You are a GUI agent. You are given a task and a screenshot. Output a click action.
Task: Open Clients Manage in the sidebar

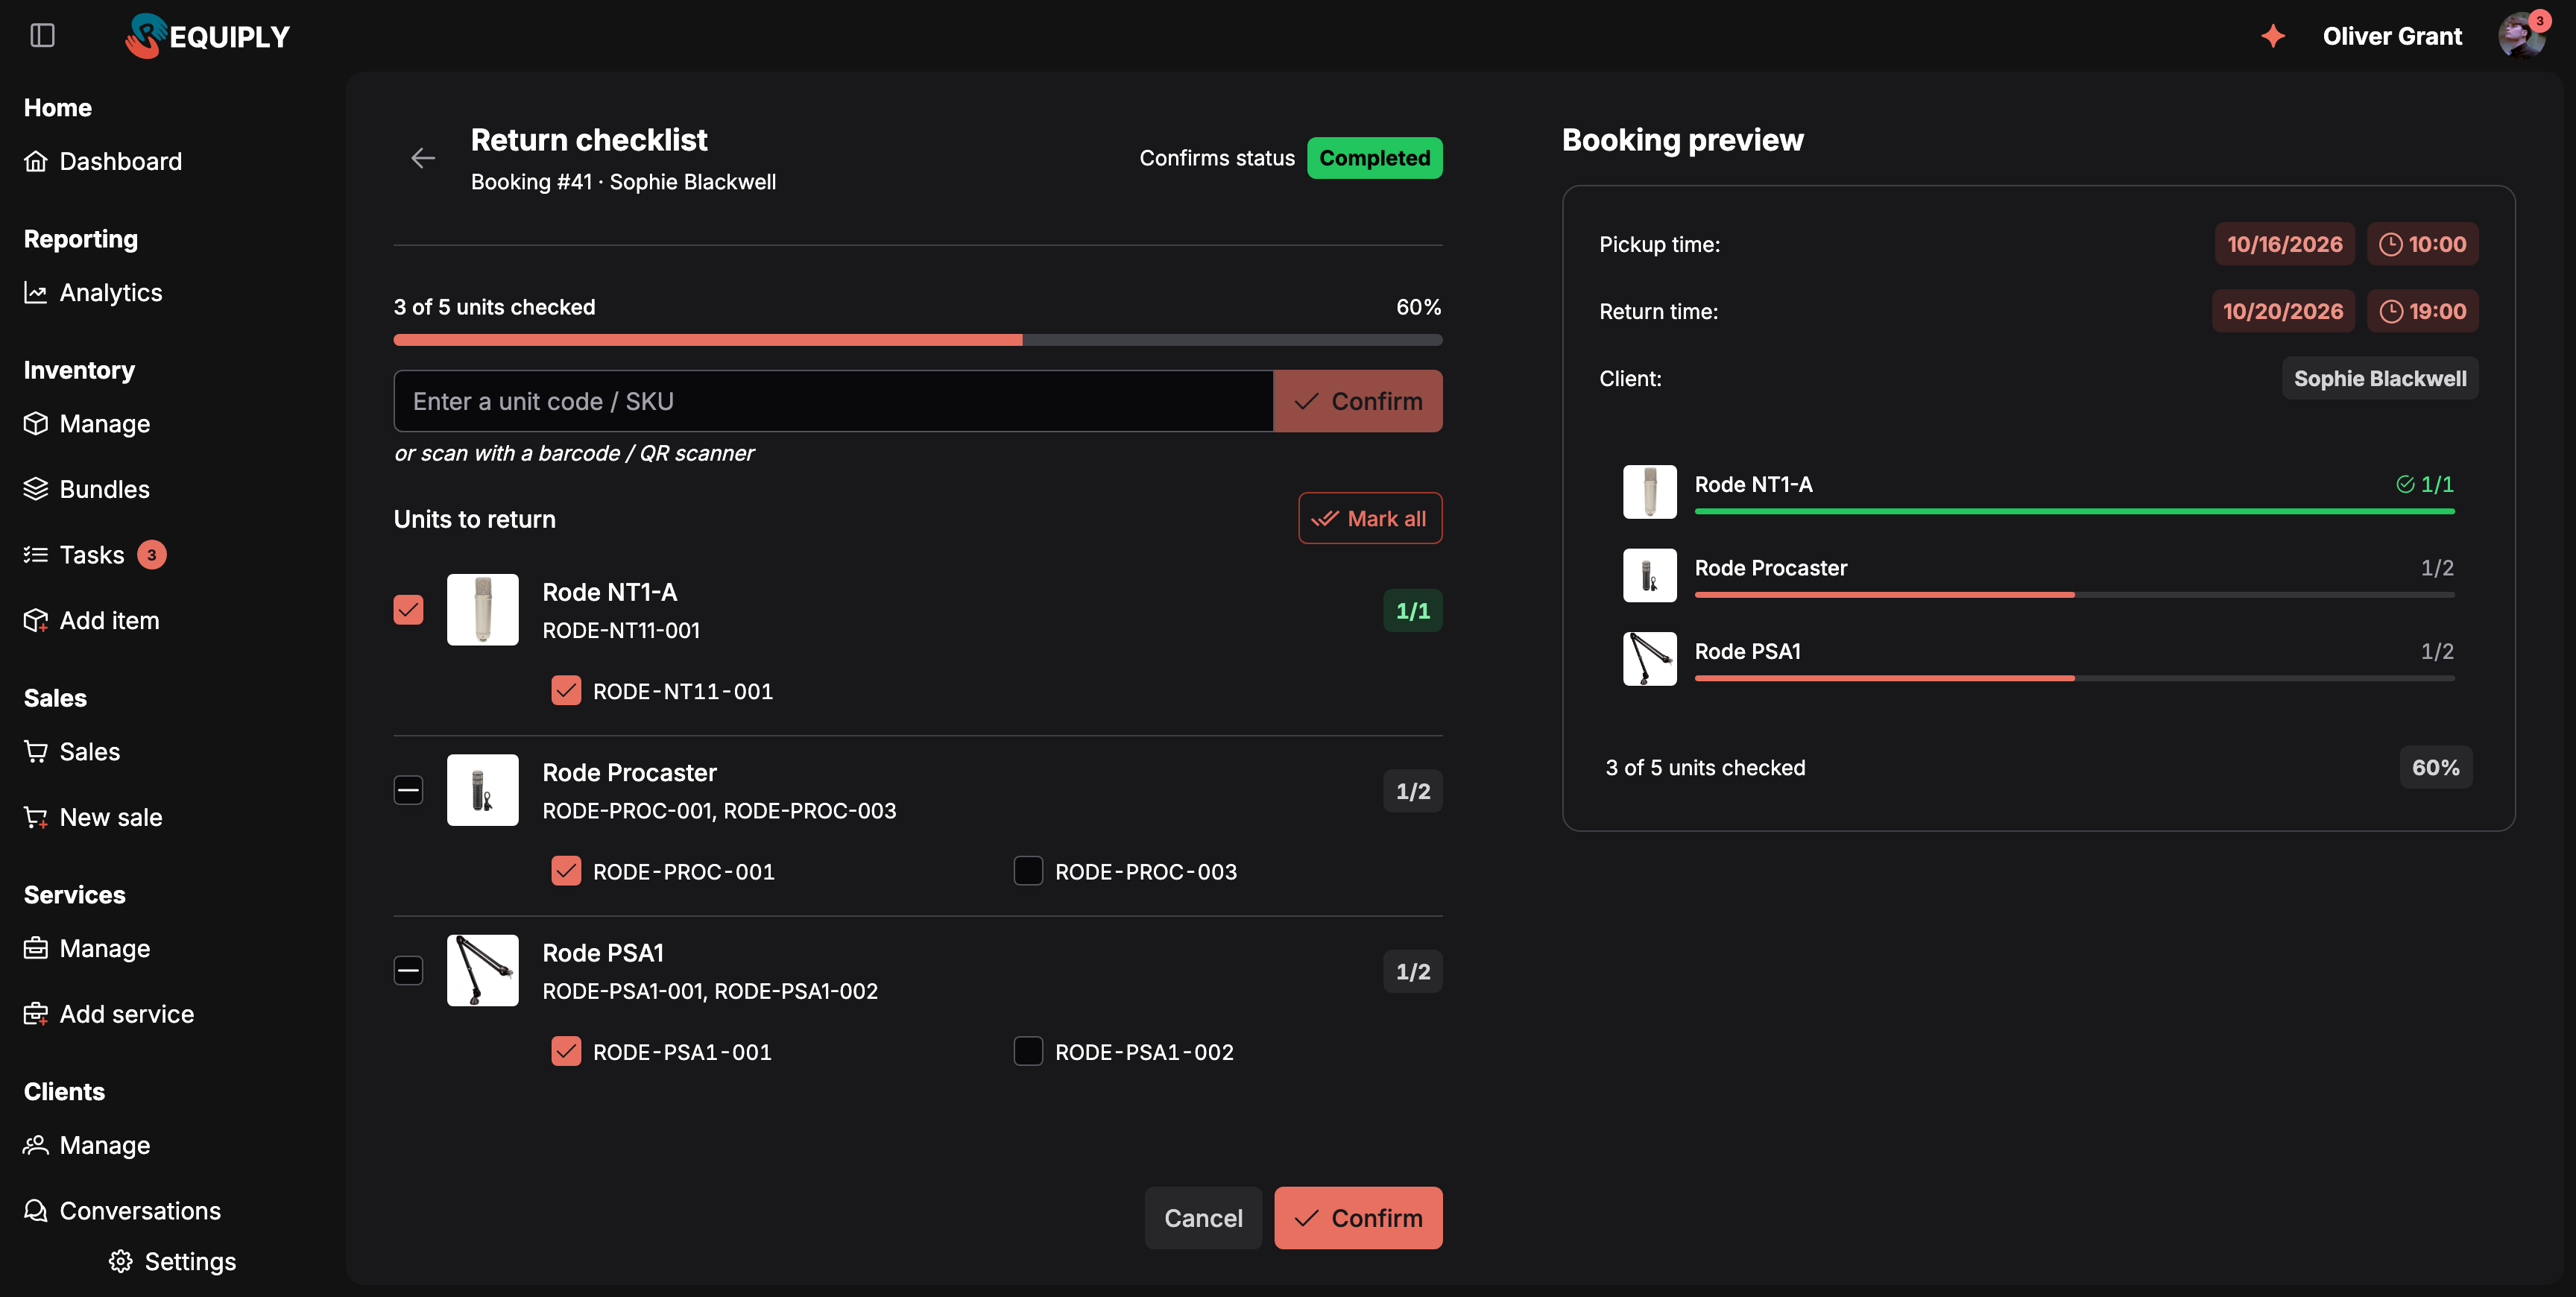click(x=87, y=1145)
